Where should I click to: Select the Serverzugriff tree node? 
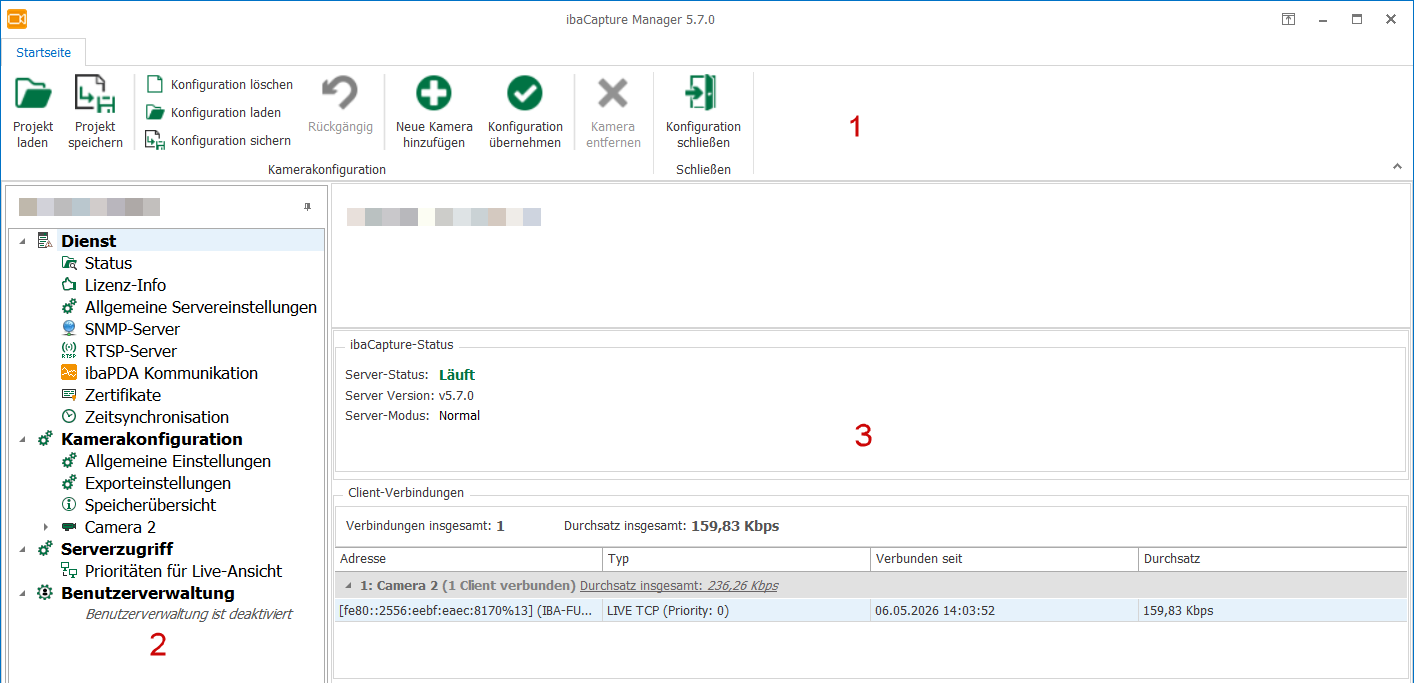click(x=117, y=549)
